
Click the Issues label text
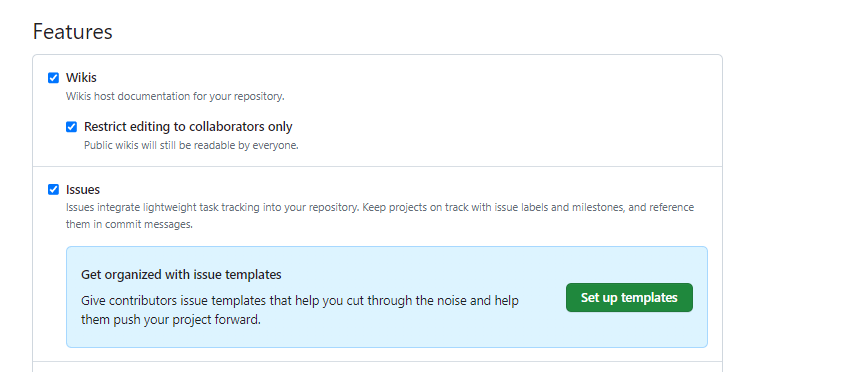click(x=83, y=190)
